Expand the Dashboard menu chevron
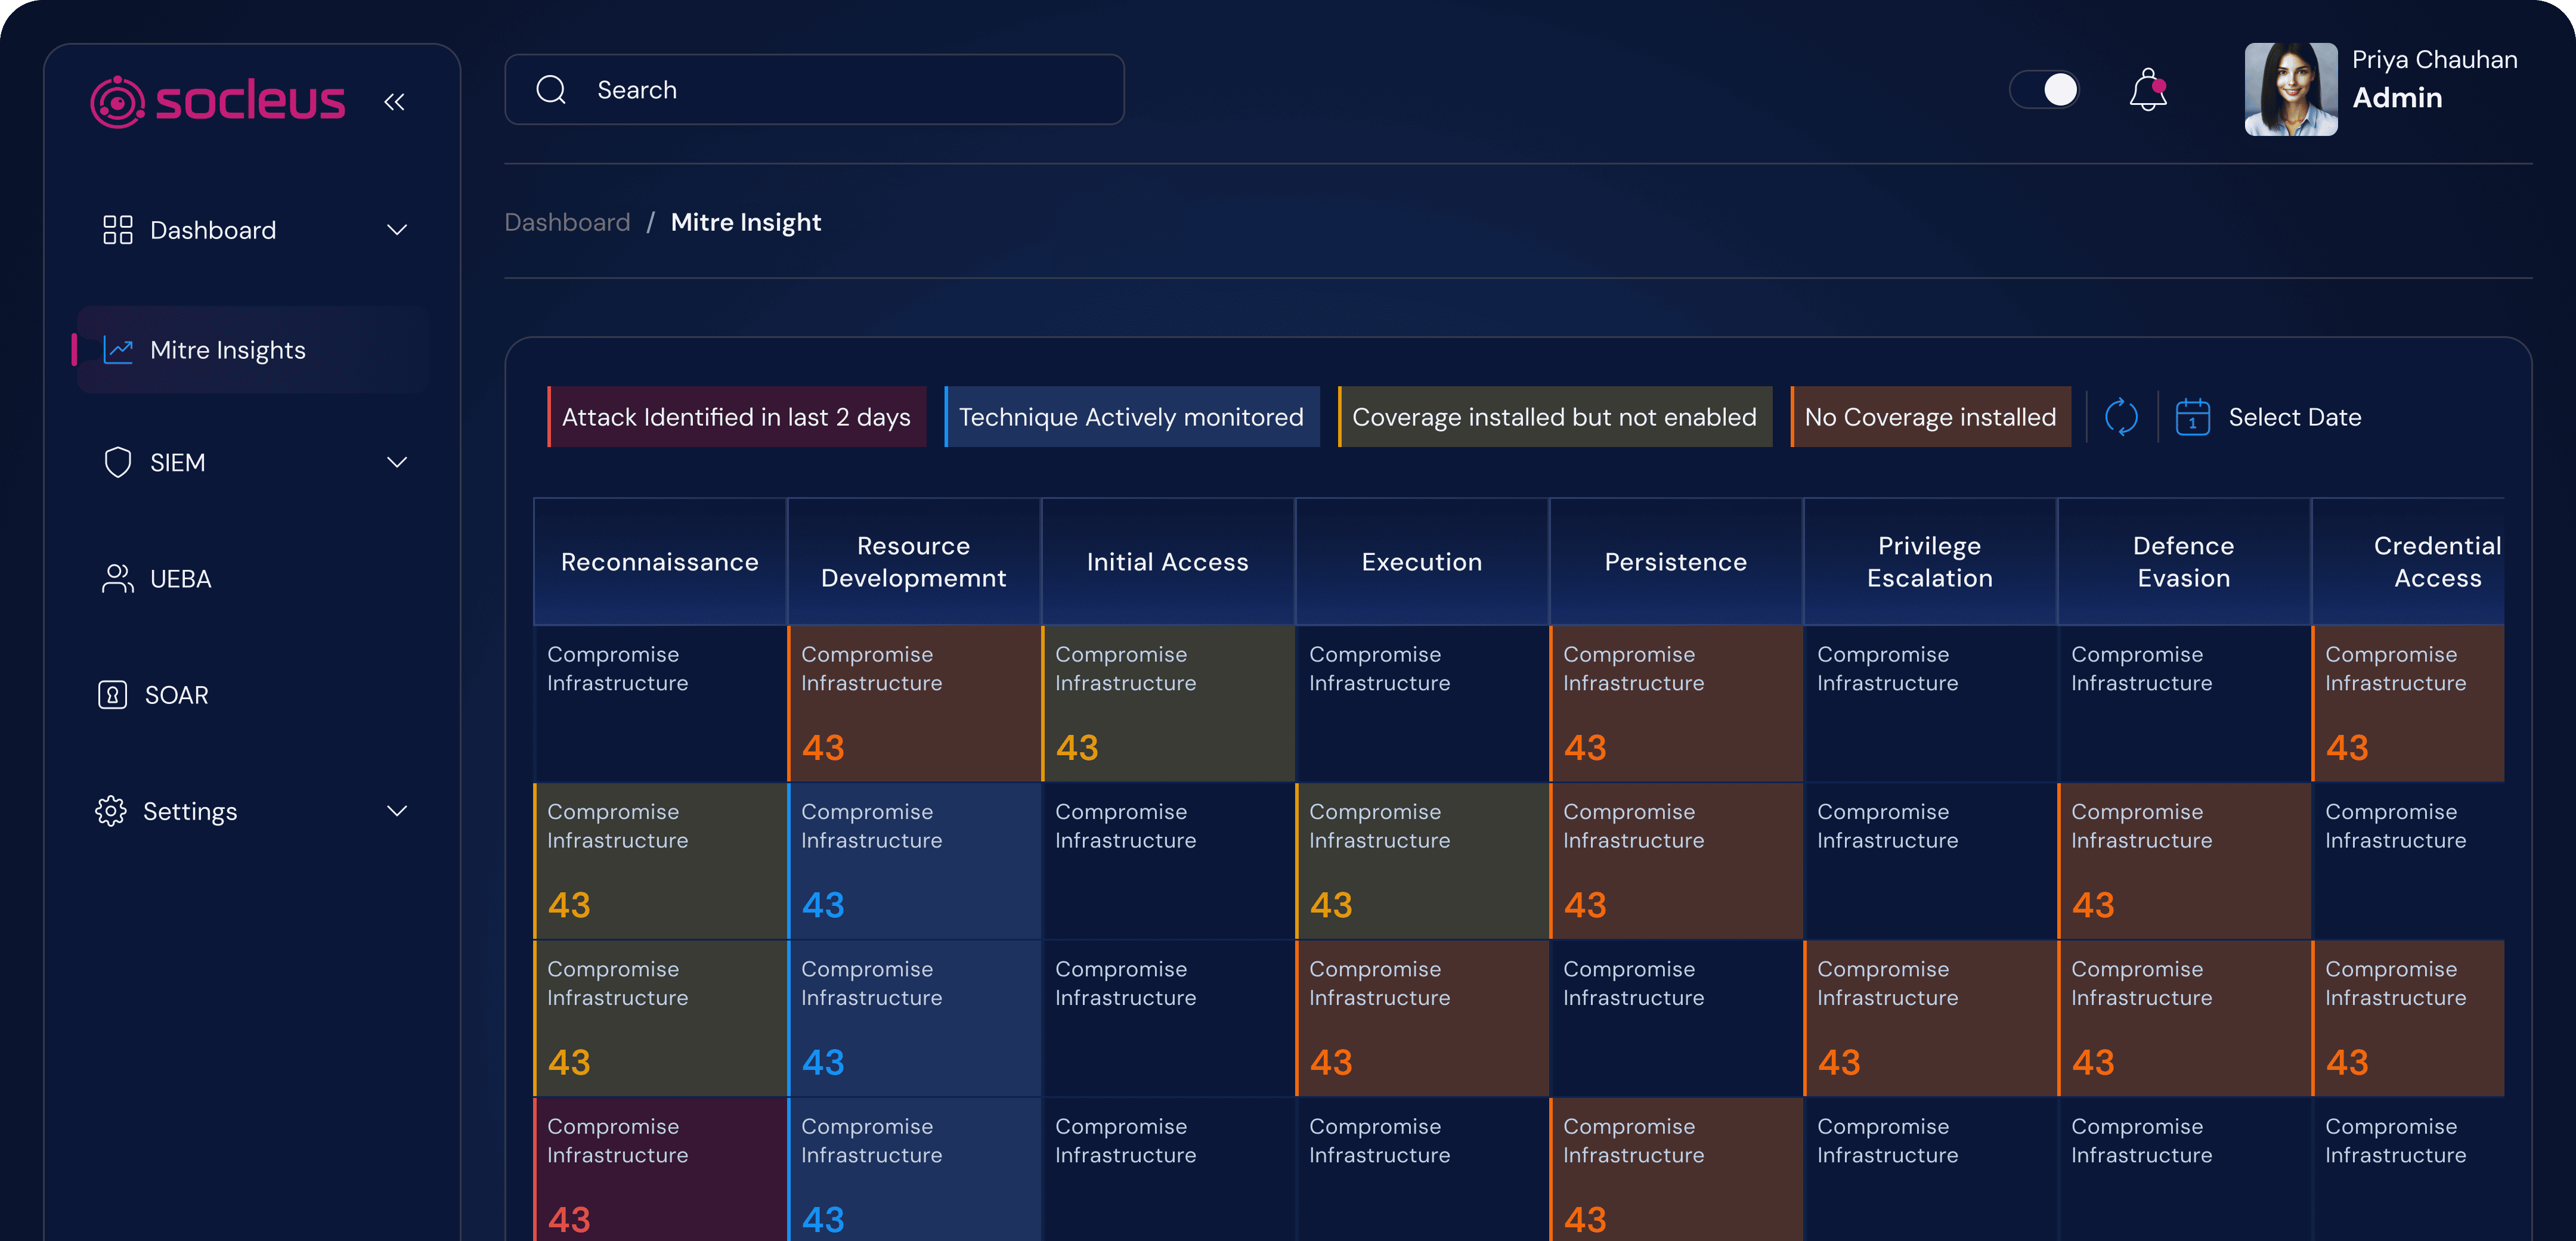Image resolution: width=2576 pixels, height=1241 pixels. (x=397, y=230)
